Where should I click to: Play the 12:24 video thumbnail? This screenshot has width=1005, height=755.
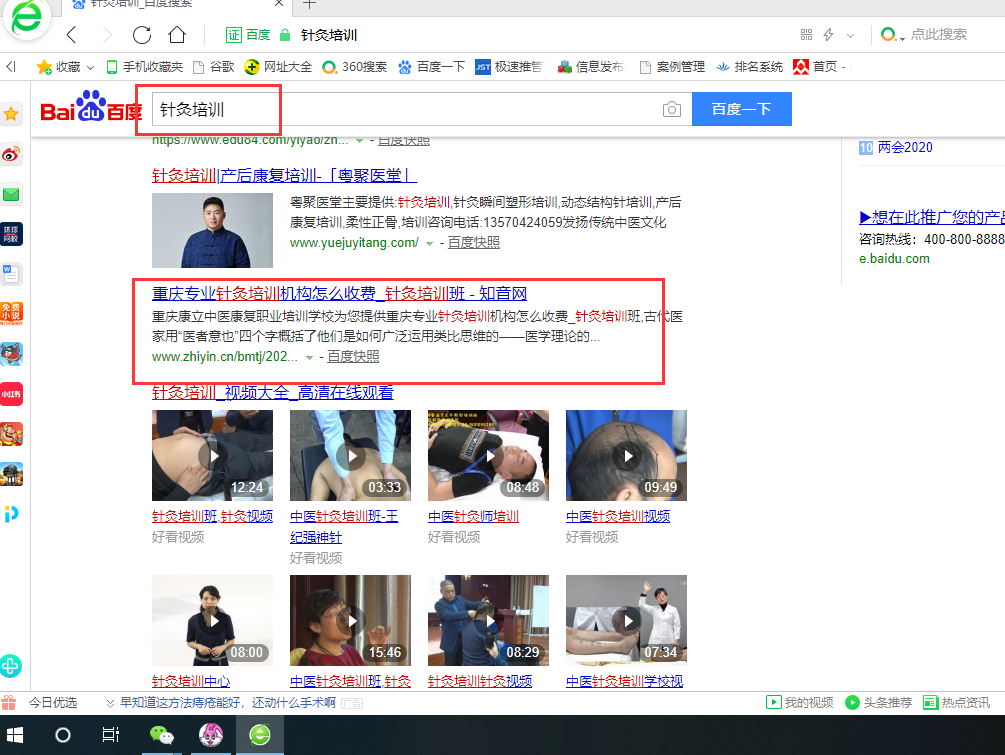coord(212,456)
